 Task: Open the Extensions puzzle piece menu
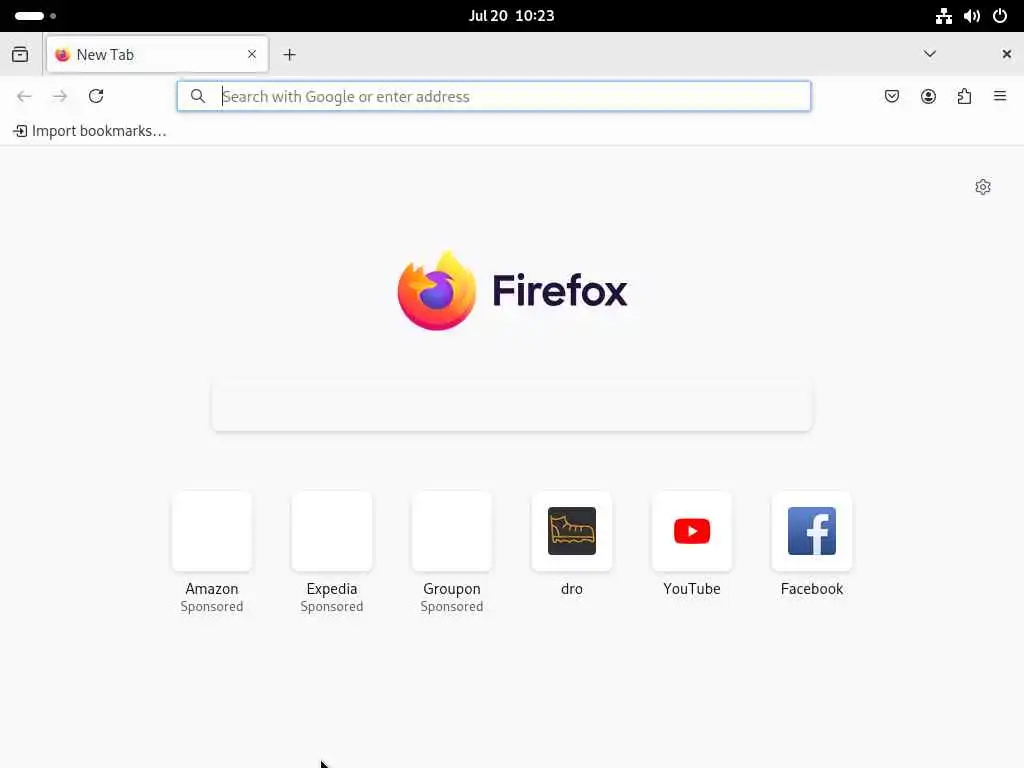(964, 96)
